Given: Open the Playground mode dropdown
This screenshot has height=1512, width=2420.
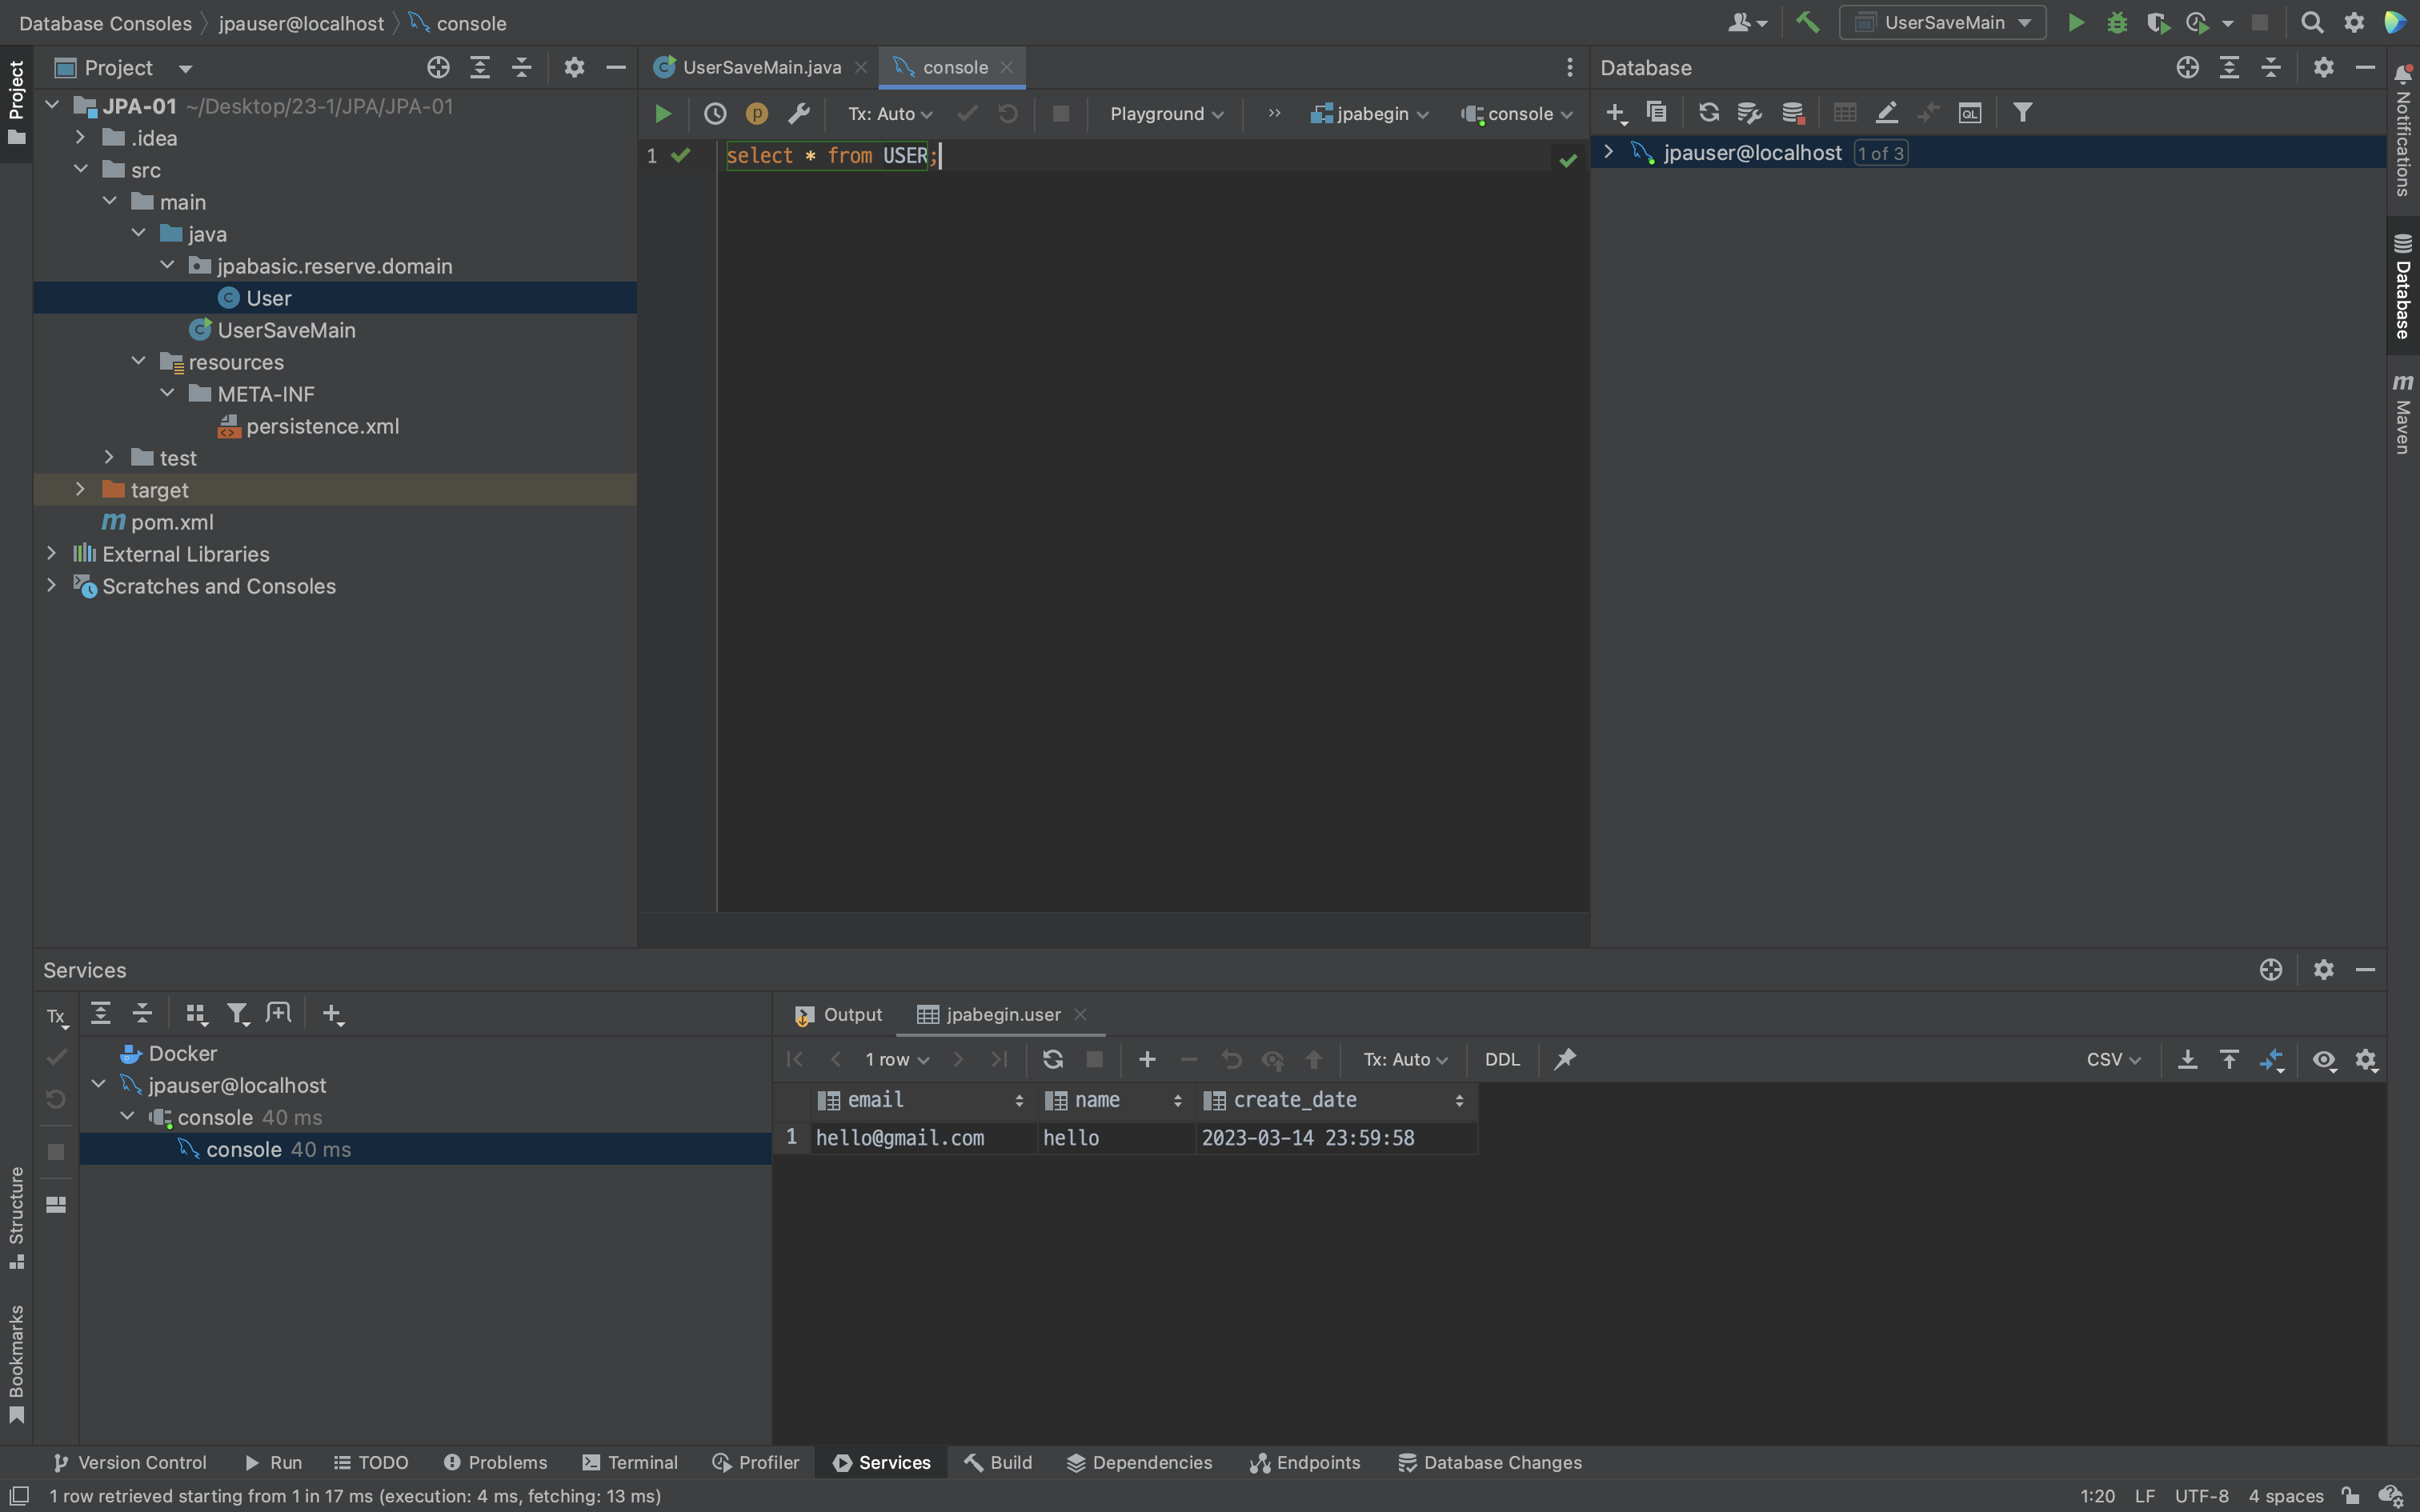Looking at the screenshot, I should pyautogui.click(x=1166, y=114).
